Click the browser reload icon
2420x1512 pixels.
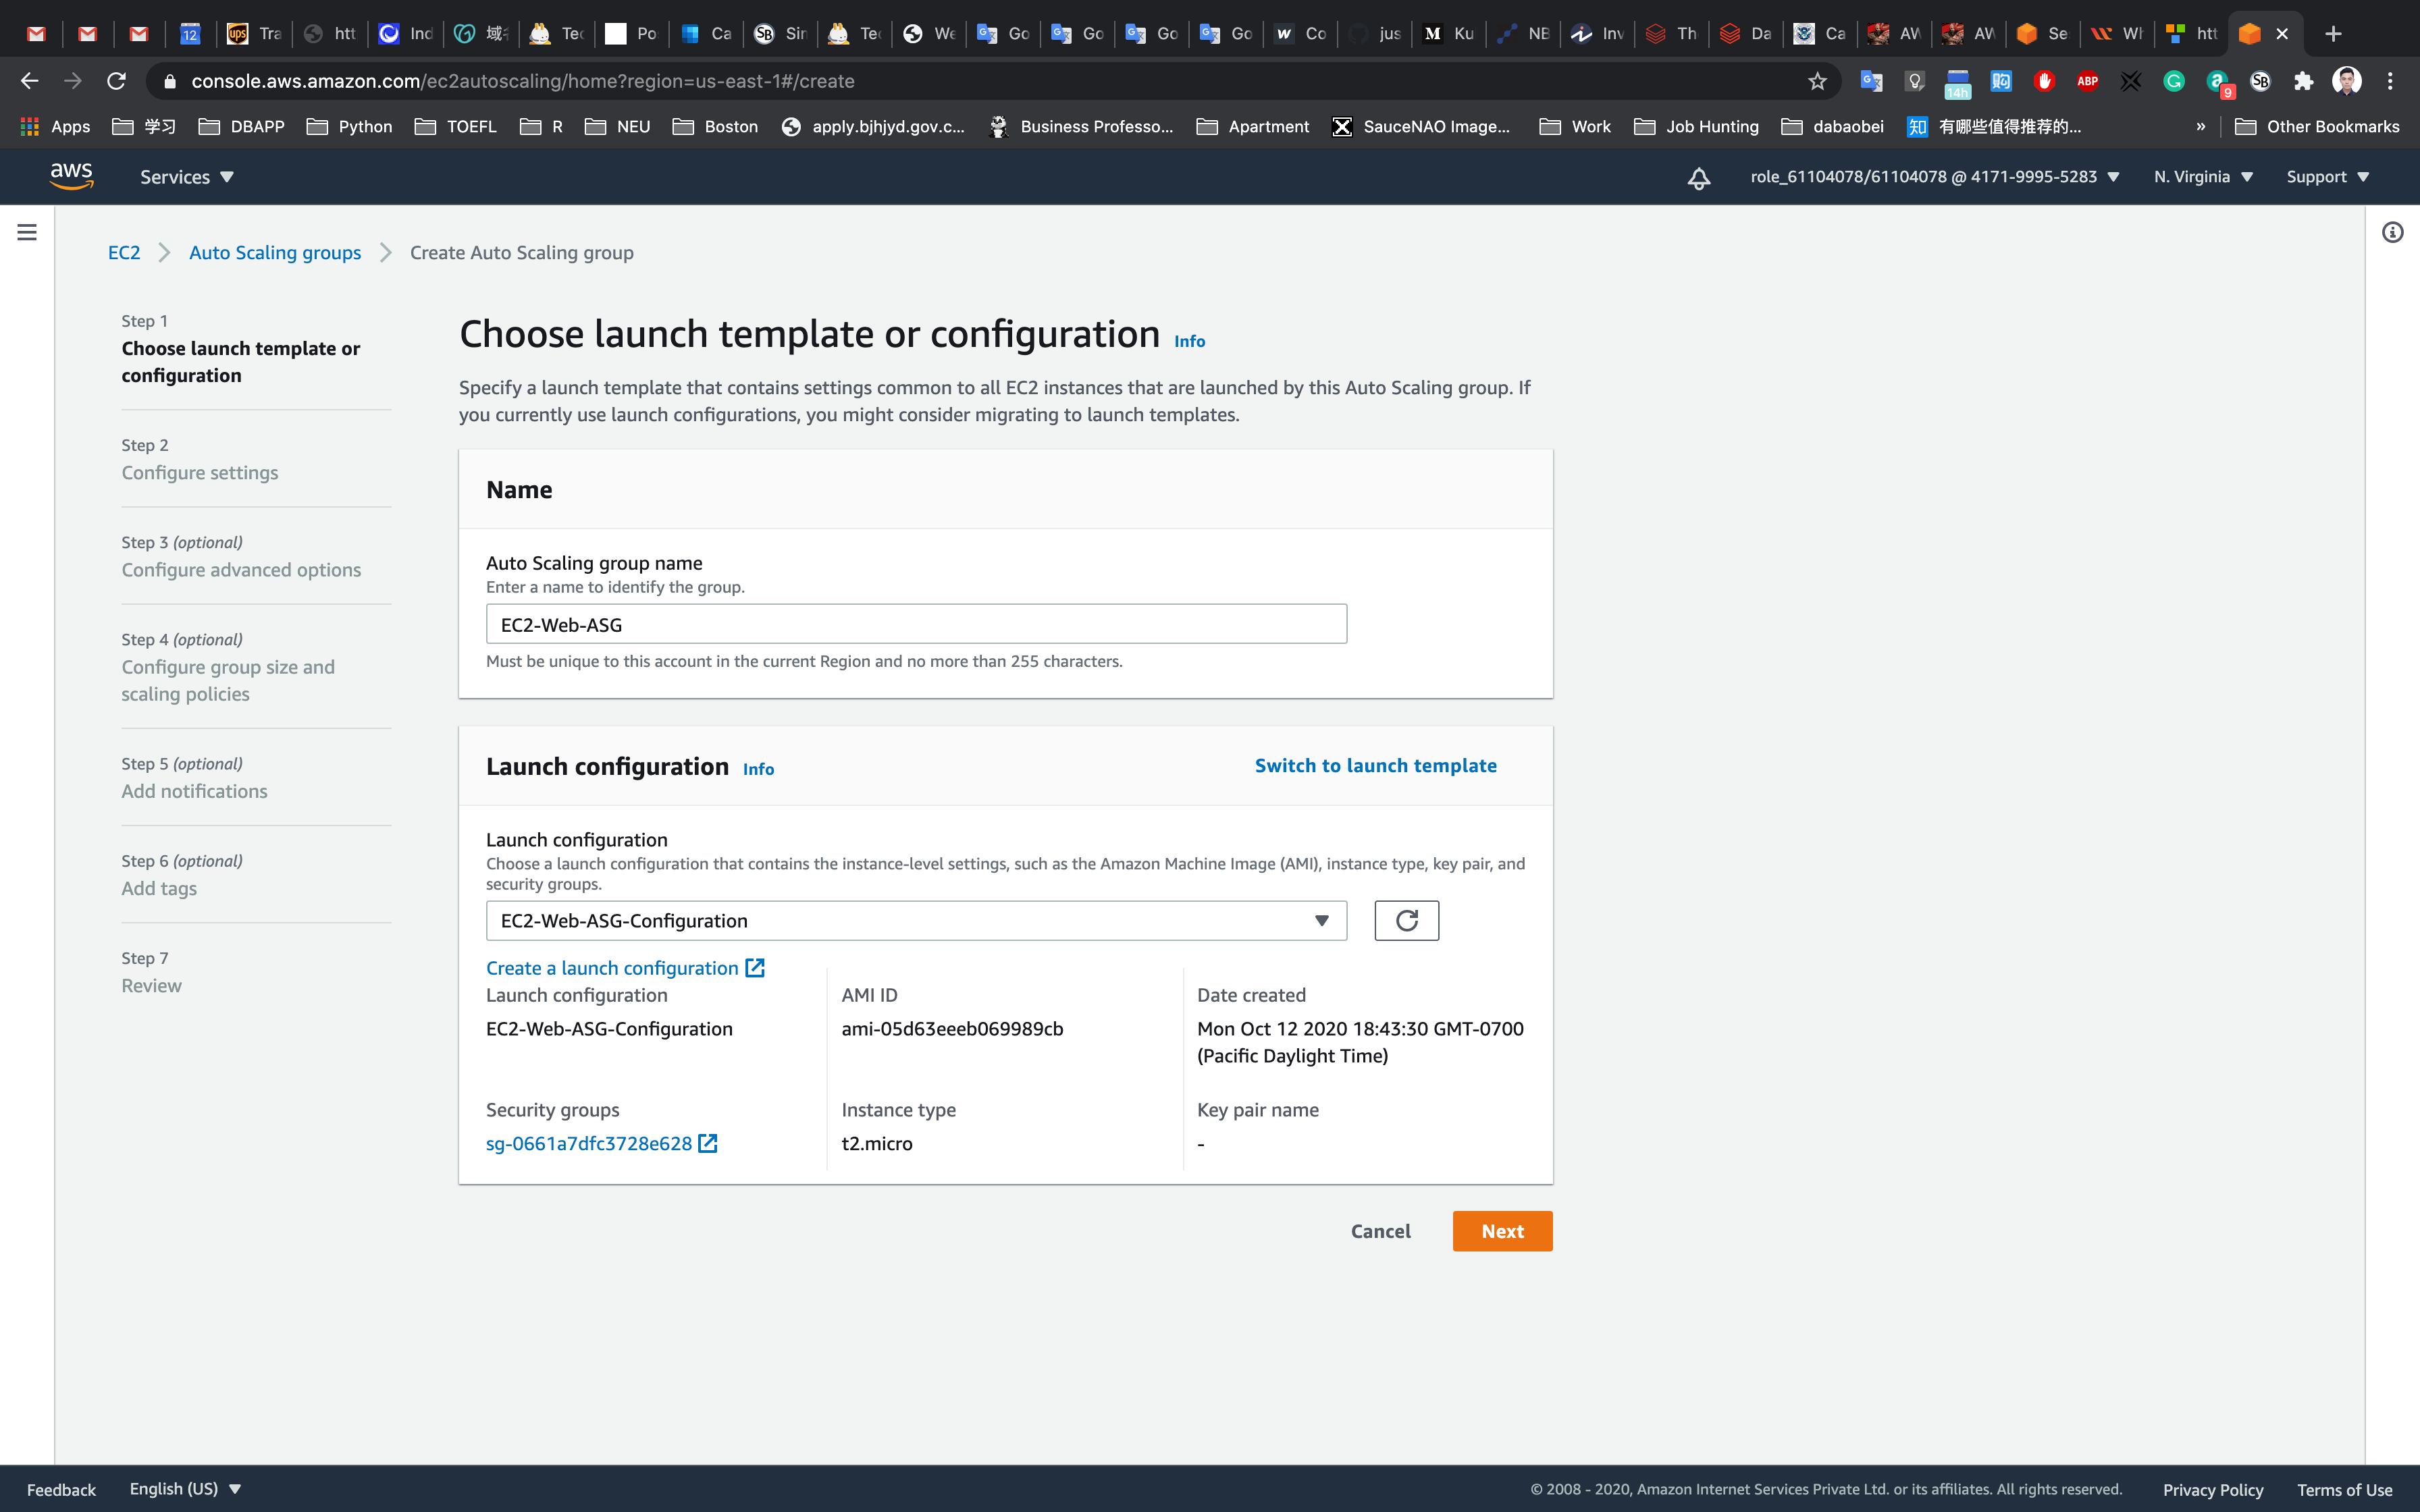(116, 81)
